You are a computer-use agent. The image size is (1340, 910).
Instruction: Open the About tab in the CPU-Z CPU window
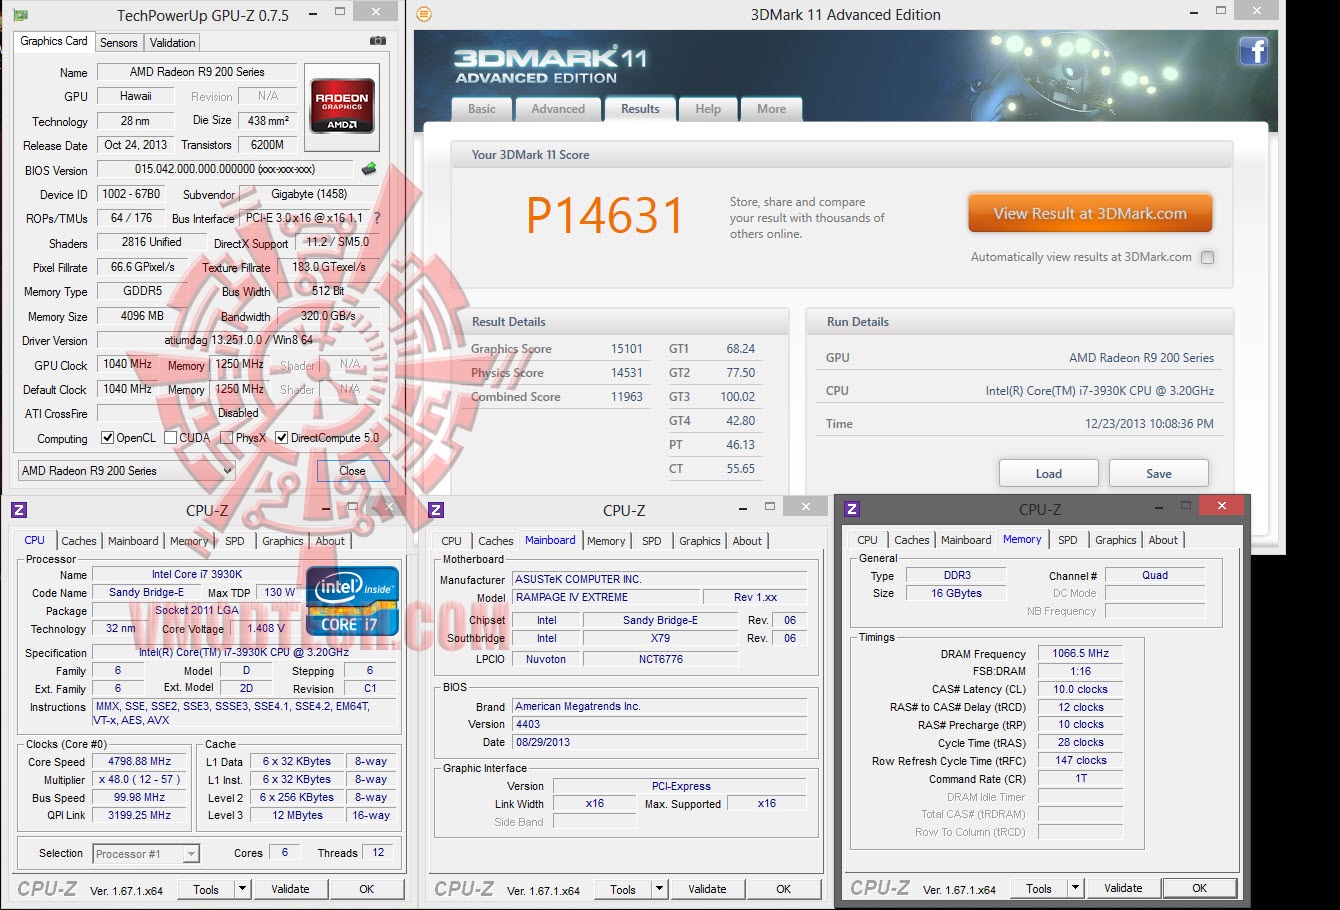click(x=330, y=541)
